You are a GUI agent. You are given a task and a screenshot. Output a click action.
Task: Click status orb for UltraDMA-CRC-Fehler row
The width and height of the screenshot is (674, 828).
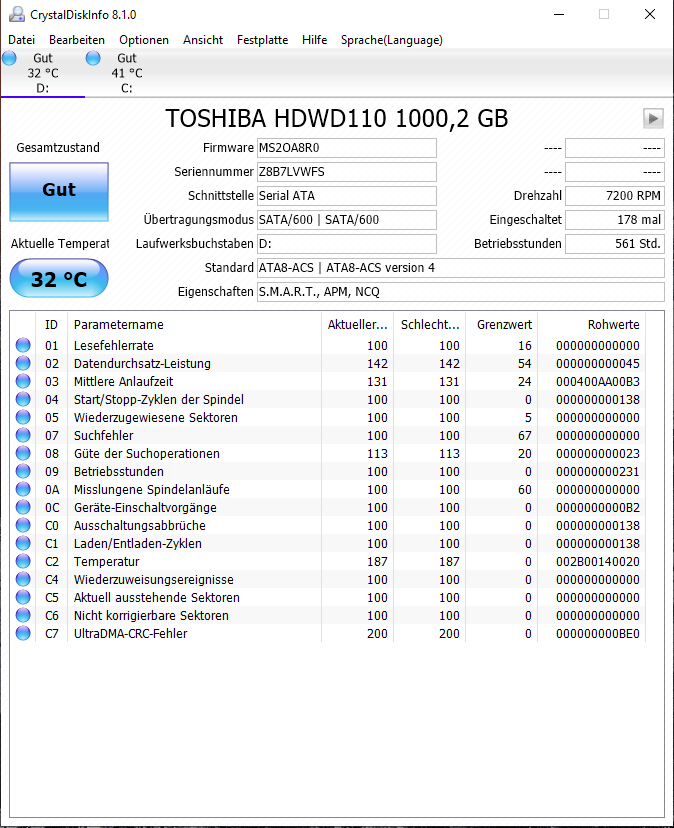point(23,633)
